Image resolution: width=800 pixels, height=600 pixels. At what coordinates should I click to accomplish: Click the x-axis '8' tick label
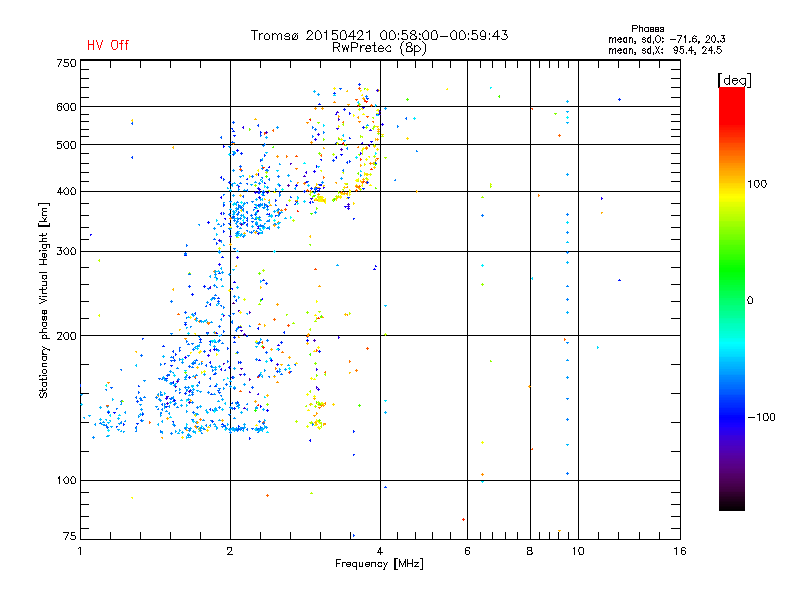coord(530,551)
